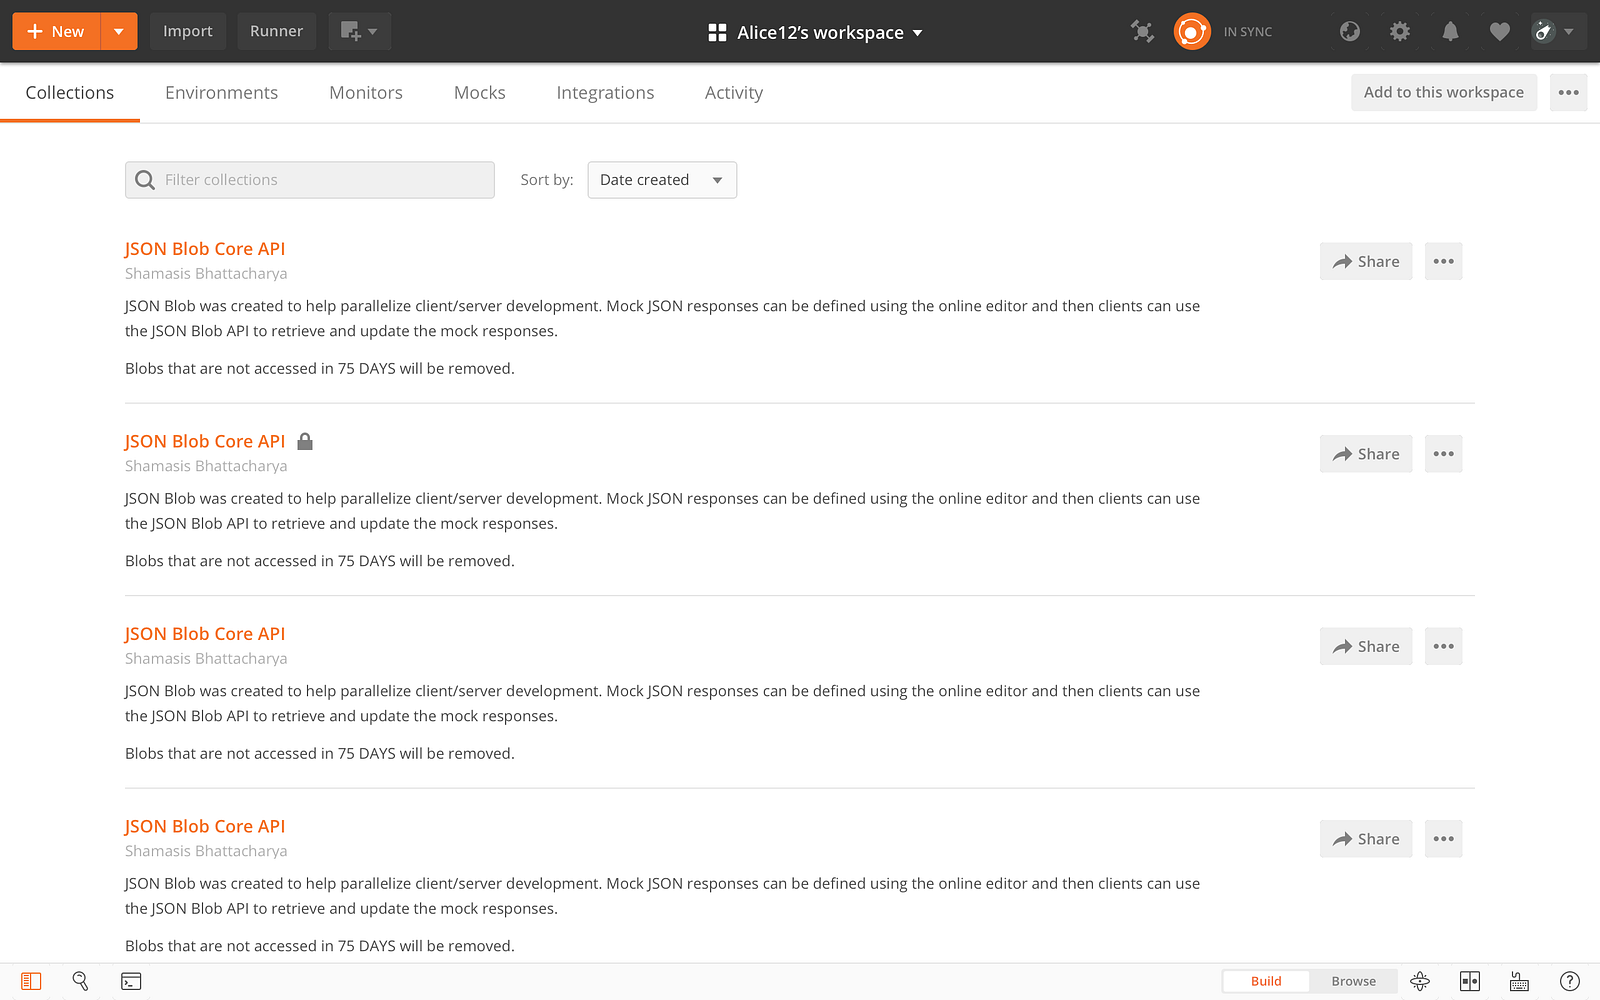Expand the New button dropdown arrow

(x=119, y=32)
